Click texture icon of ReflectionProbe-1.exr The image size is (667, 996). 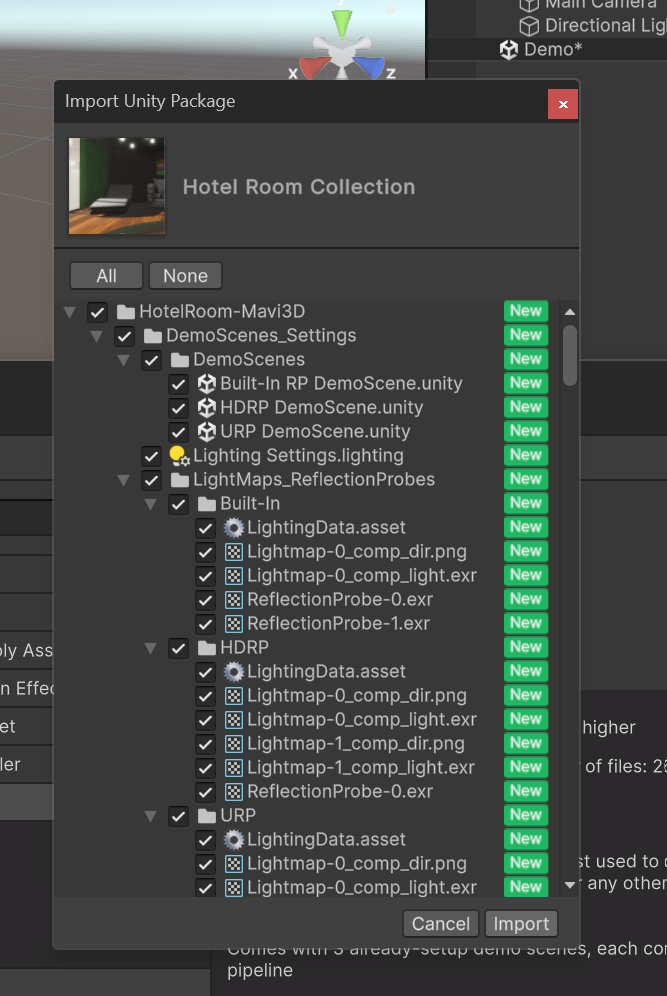coord(234,624)
